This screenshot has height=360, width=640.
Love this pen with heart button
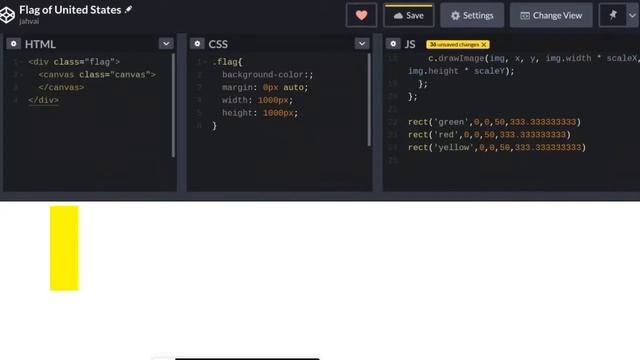361,16
